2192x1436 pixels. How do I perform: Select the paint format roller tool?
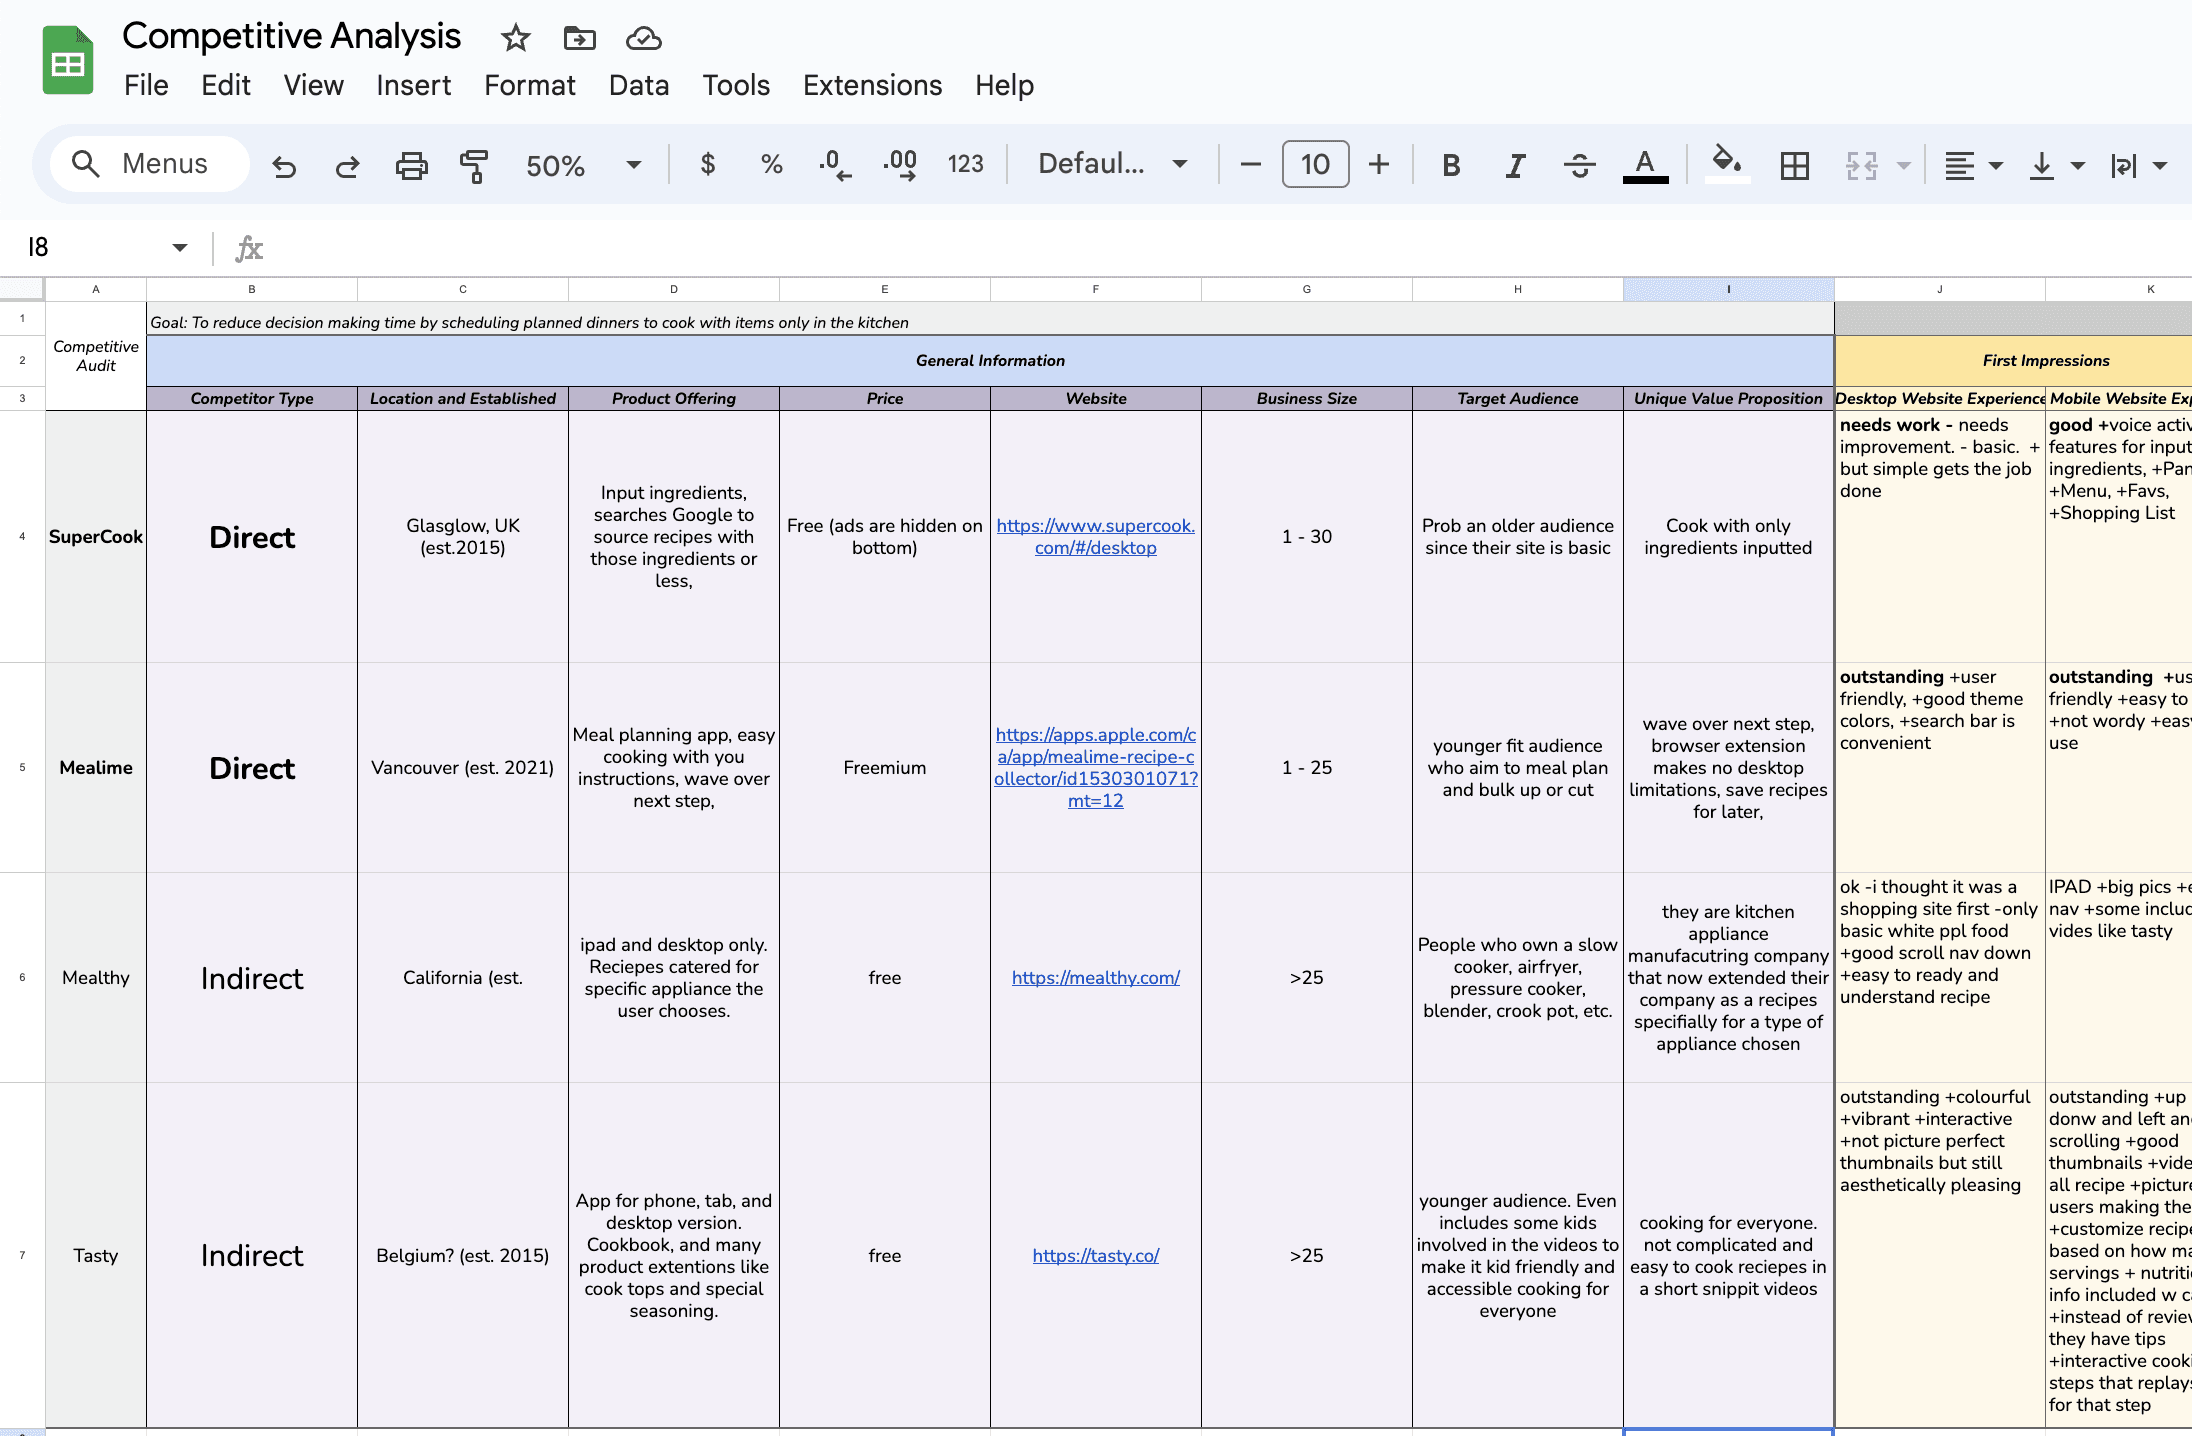click(x=474, y=165)
